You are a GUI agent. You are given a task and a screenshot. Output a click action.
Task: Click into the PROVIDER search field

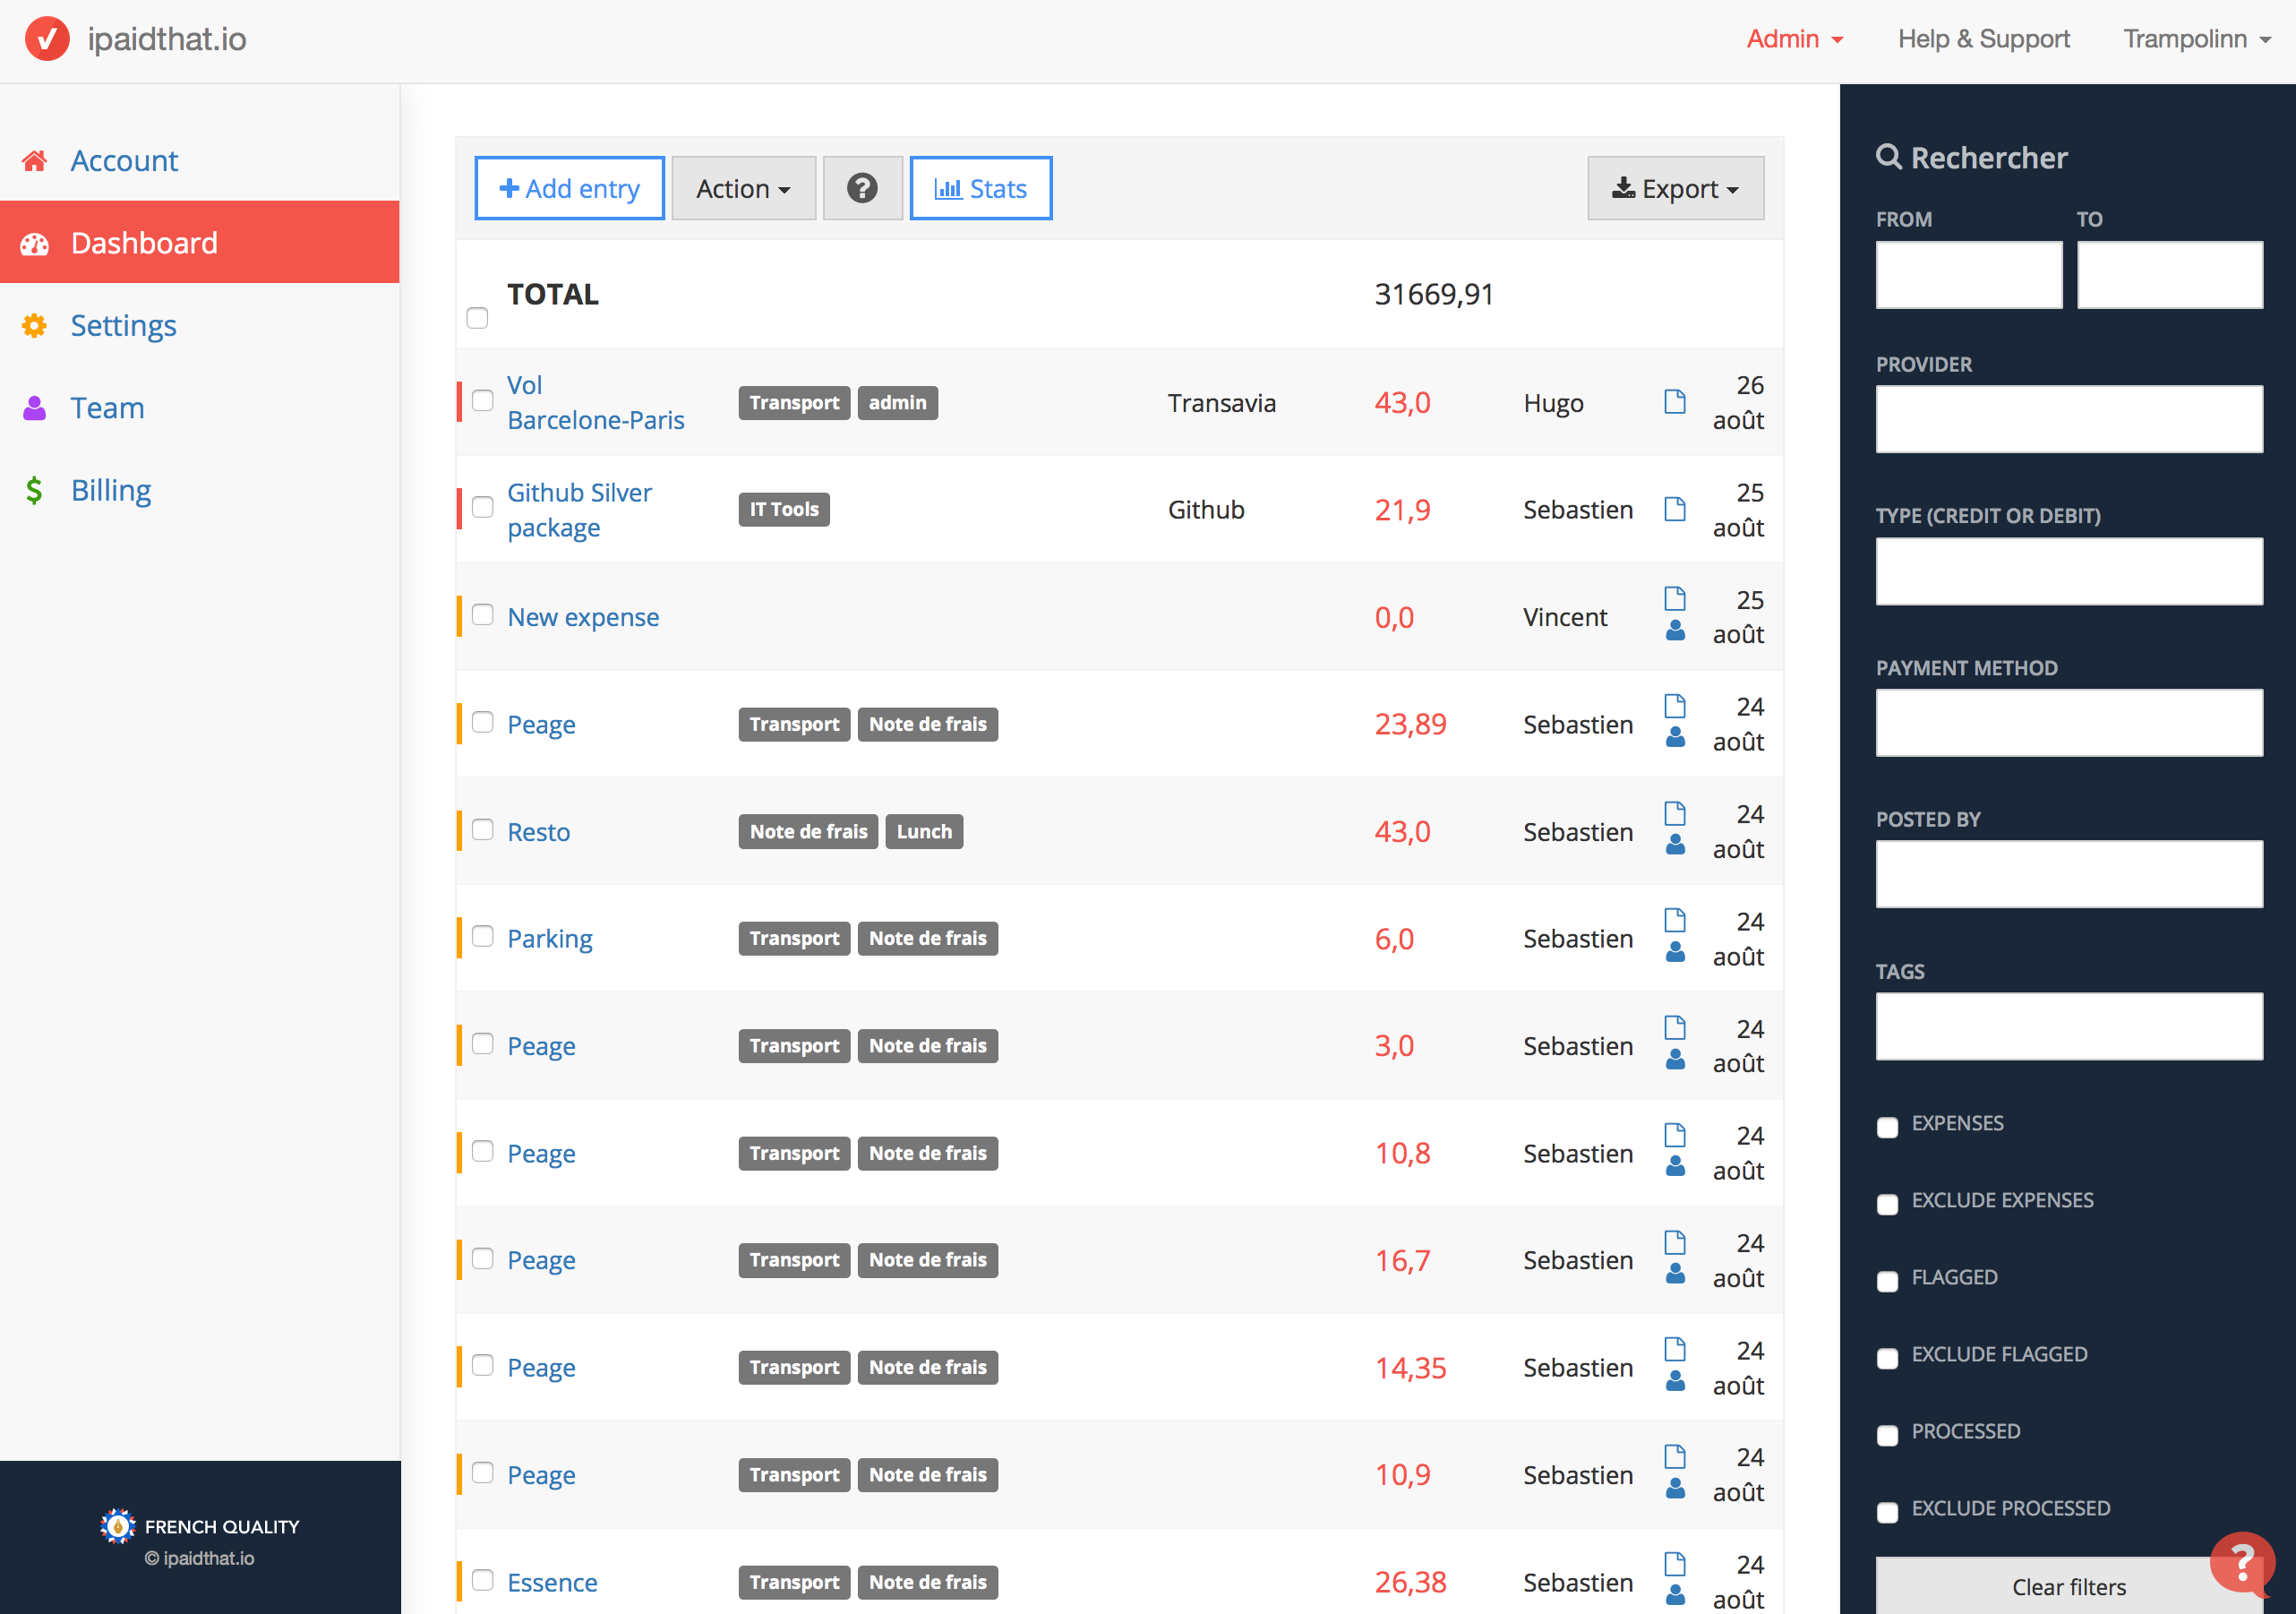click(2068, 419)
